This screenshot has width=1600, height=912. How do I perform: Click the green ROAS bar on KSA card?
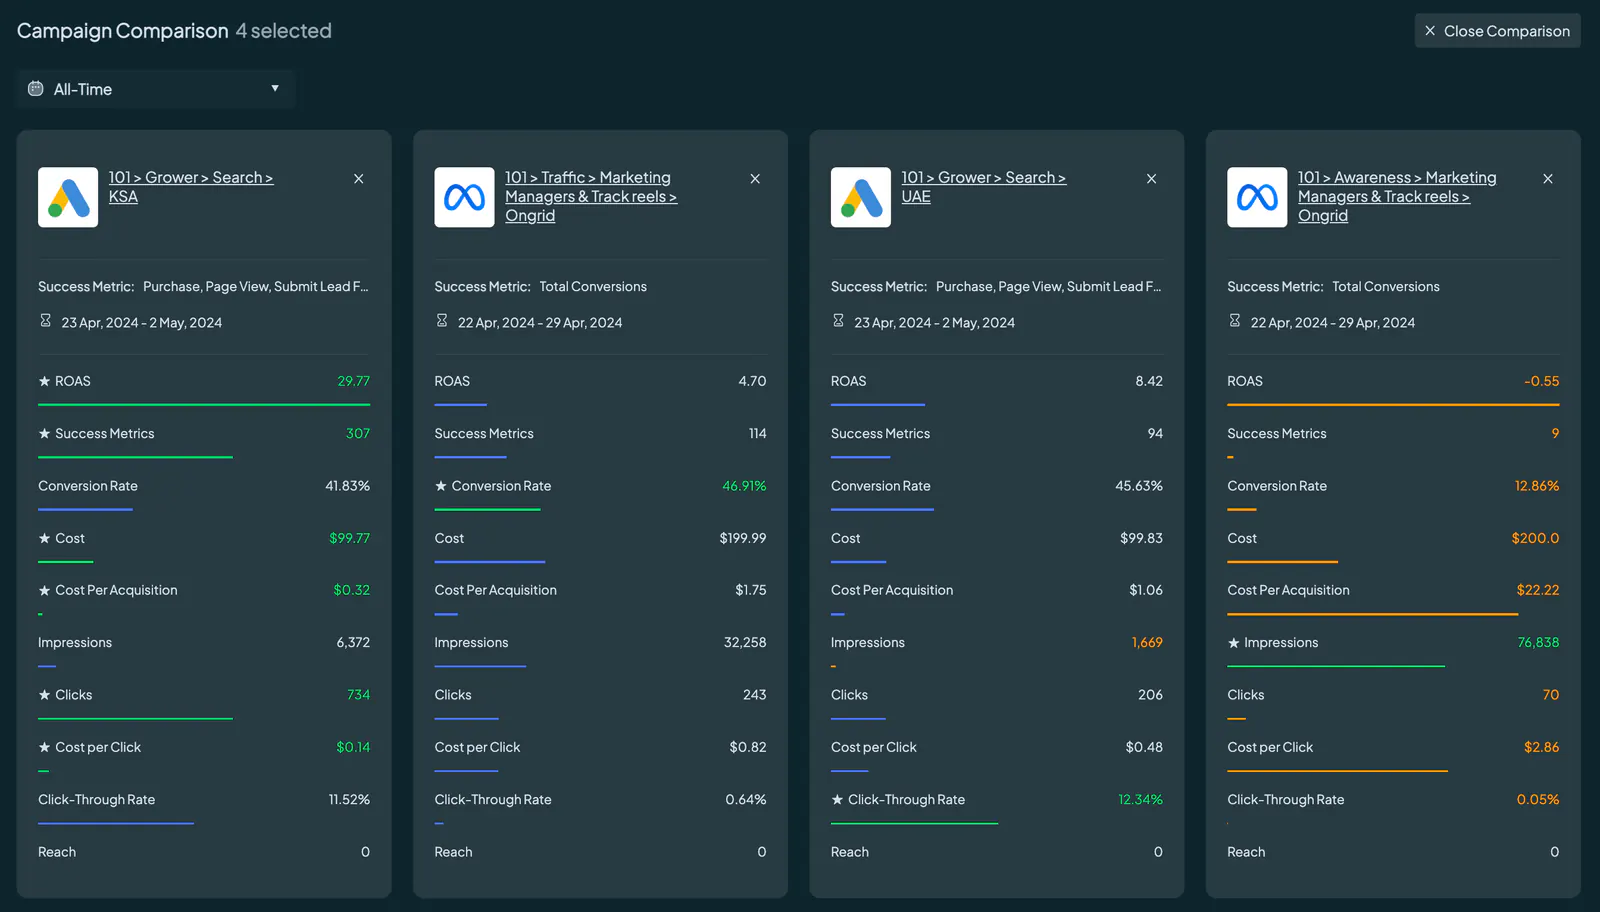204,404
